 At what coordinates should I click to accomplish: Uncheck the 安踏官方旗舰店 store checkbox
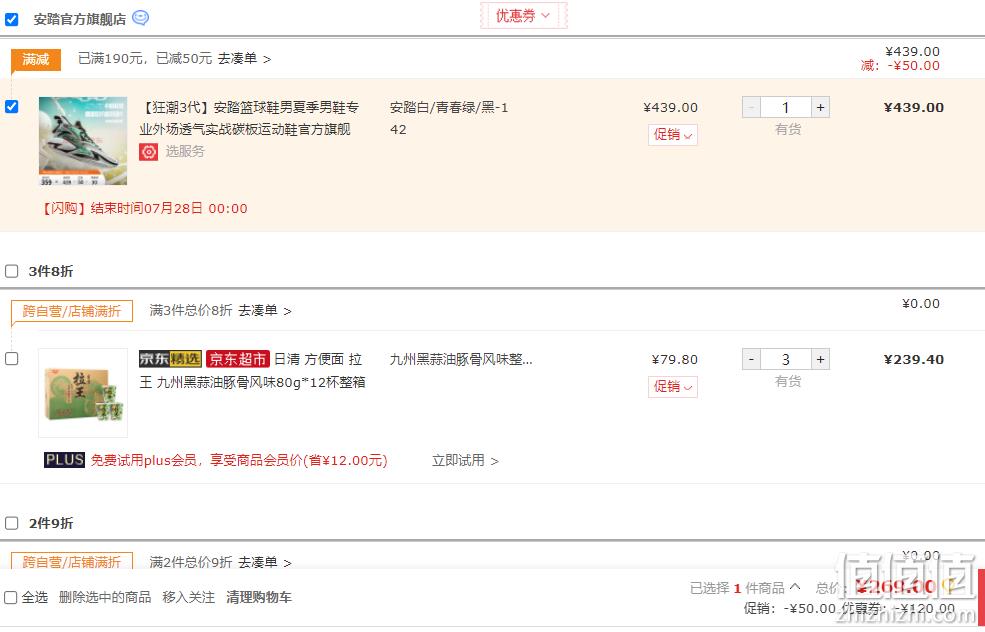pyautogui.click(x=11, y=19)
